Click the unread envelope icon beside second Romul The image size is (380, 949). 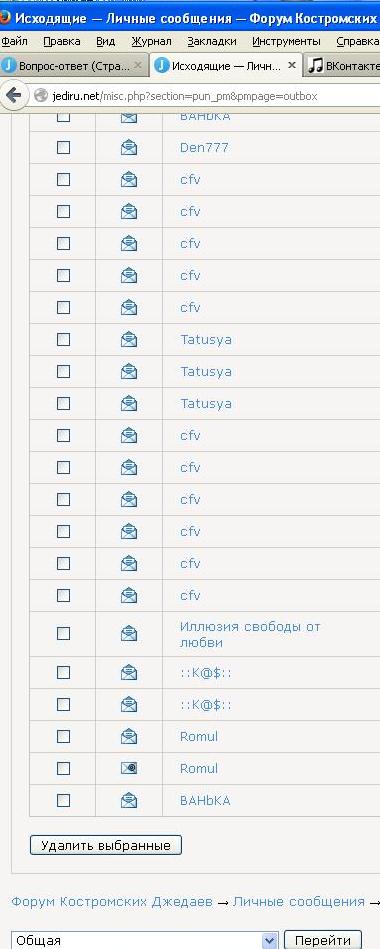coord(129,769)
